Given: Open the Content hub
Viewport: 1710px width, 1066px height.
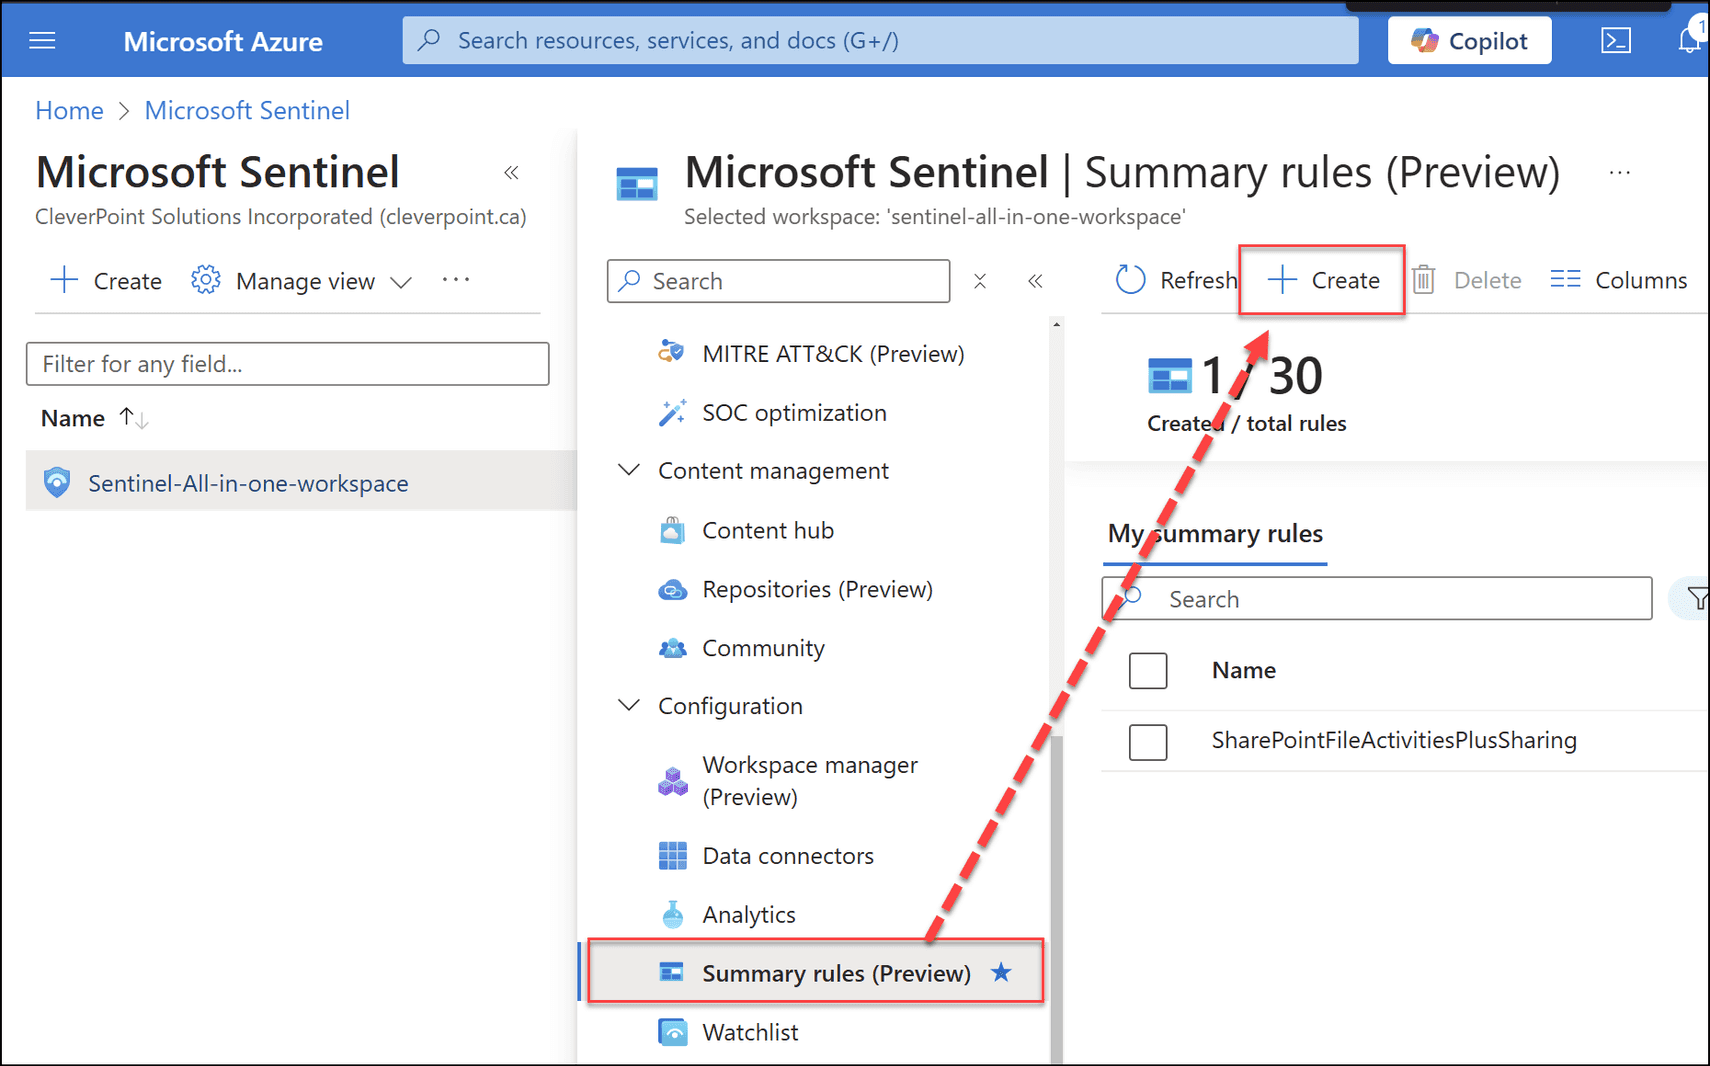Looking at the screenshot, I should coord(767,529).
